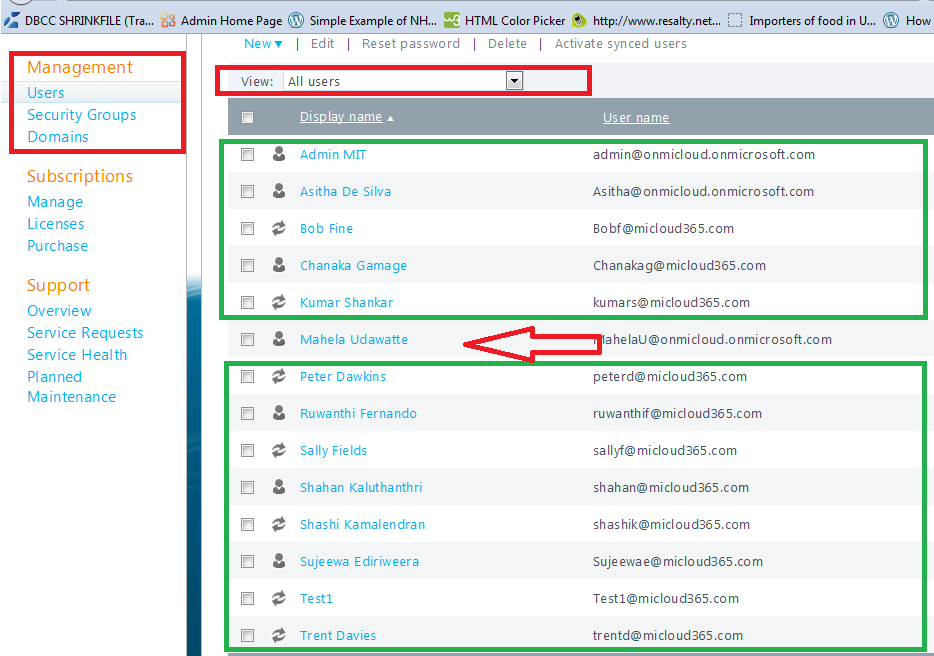The height and width of the screenshot is (656, 934).
Task: Click Delete in the toolbar
Action: [x=507, y=43]
